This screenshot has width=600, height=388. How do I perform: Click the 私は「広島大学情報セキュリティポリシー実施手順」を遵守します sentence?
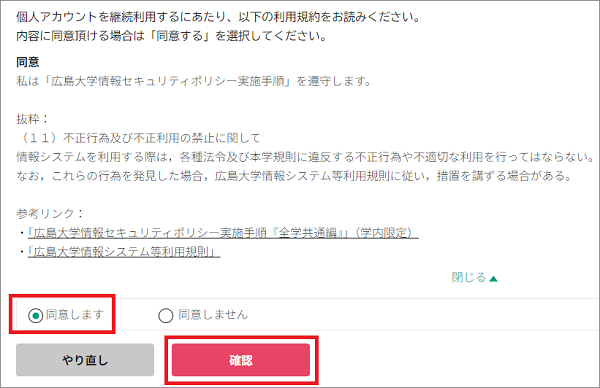point(194,81)
